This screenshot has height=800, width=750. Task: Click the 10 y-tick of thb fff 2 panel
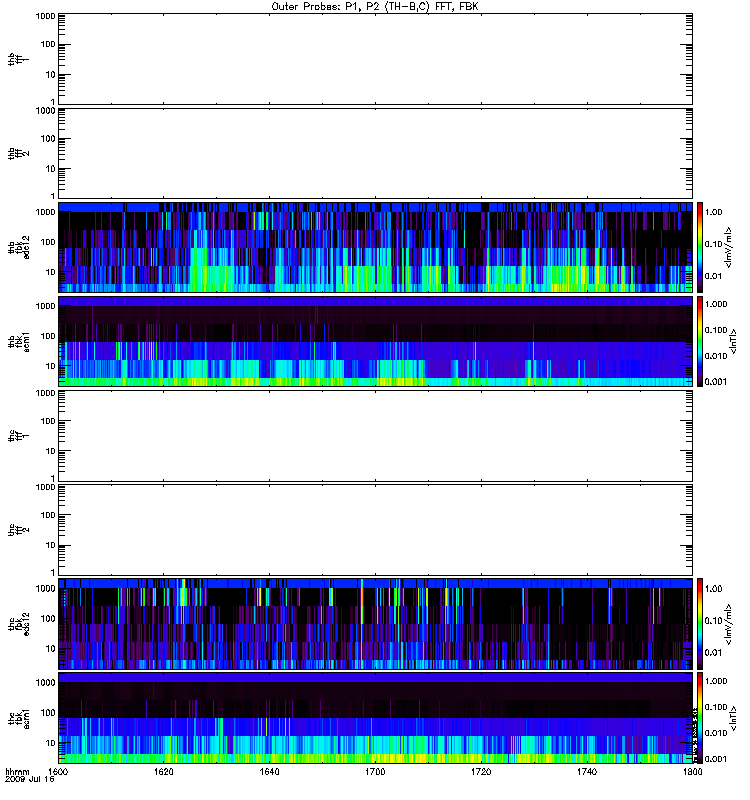pyautogui.click(x=51, y=169)
